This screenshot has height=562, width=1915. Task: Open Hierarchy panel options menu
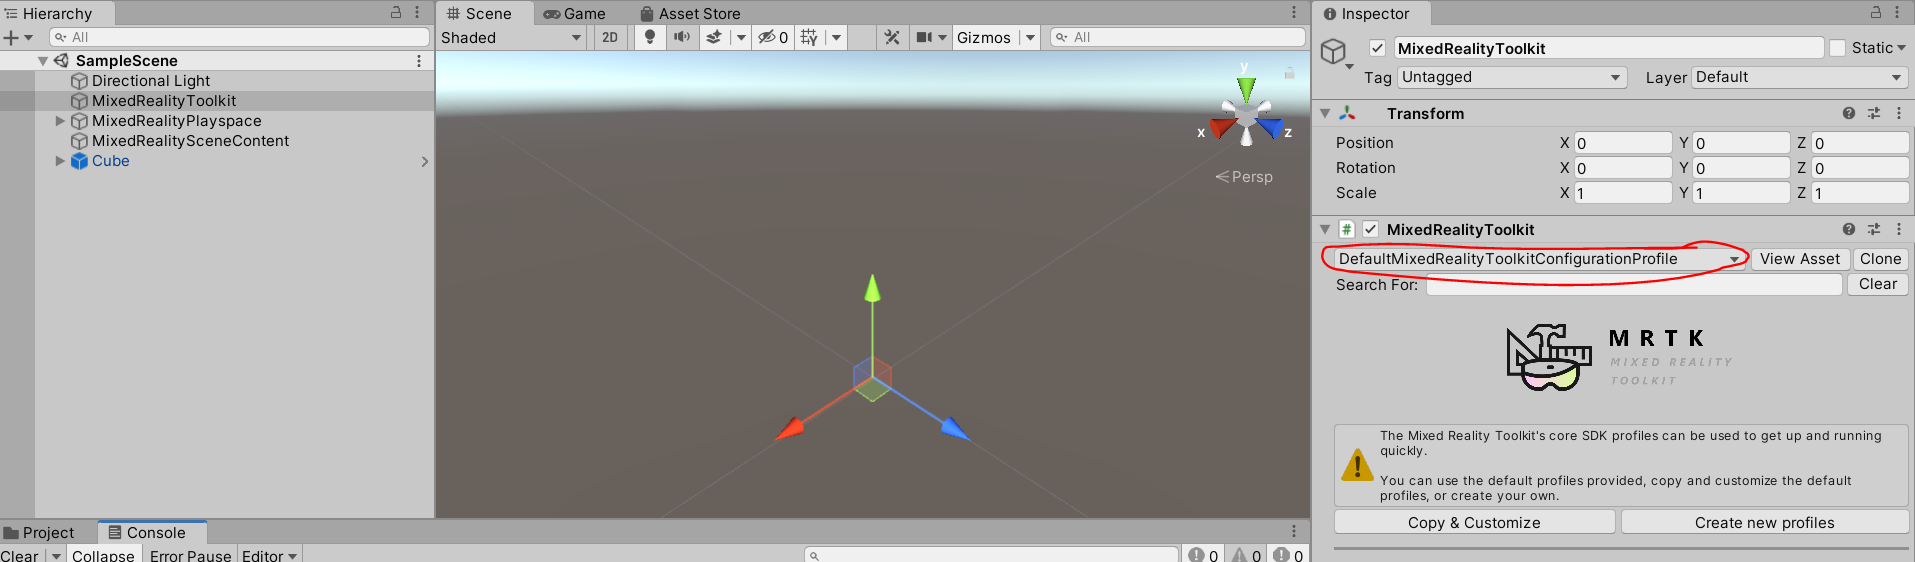(417, 12)
